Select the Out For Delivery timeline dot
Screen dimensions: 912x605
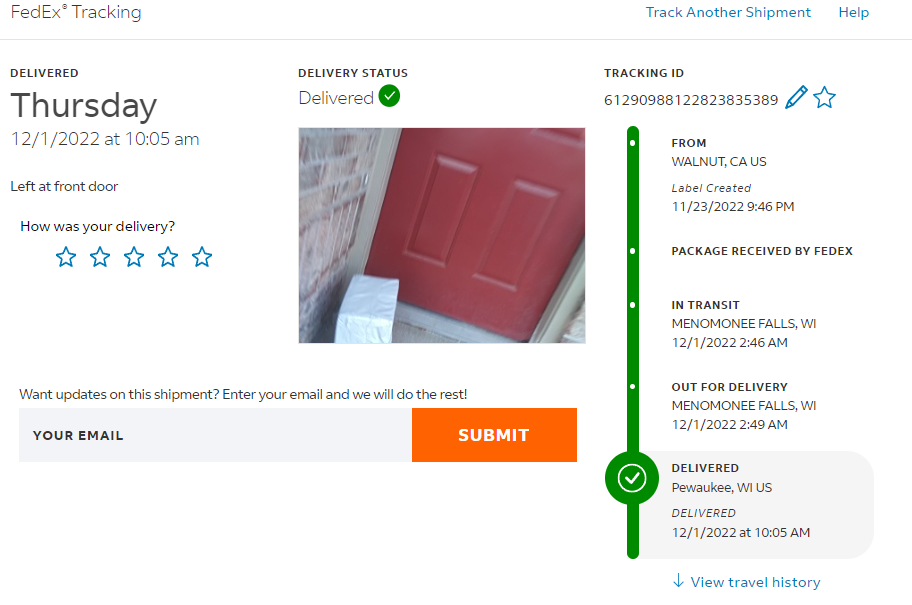(x=632, y=386)
